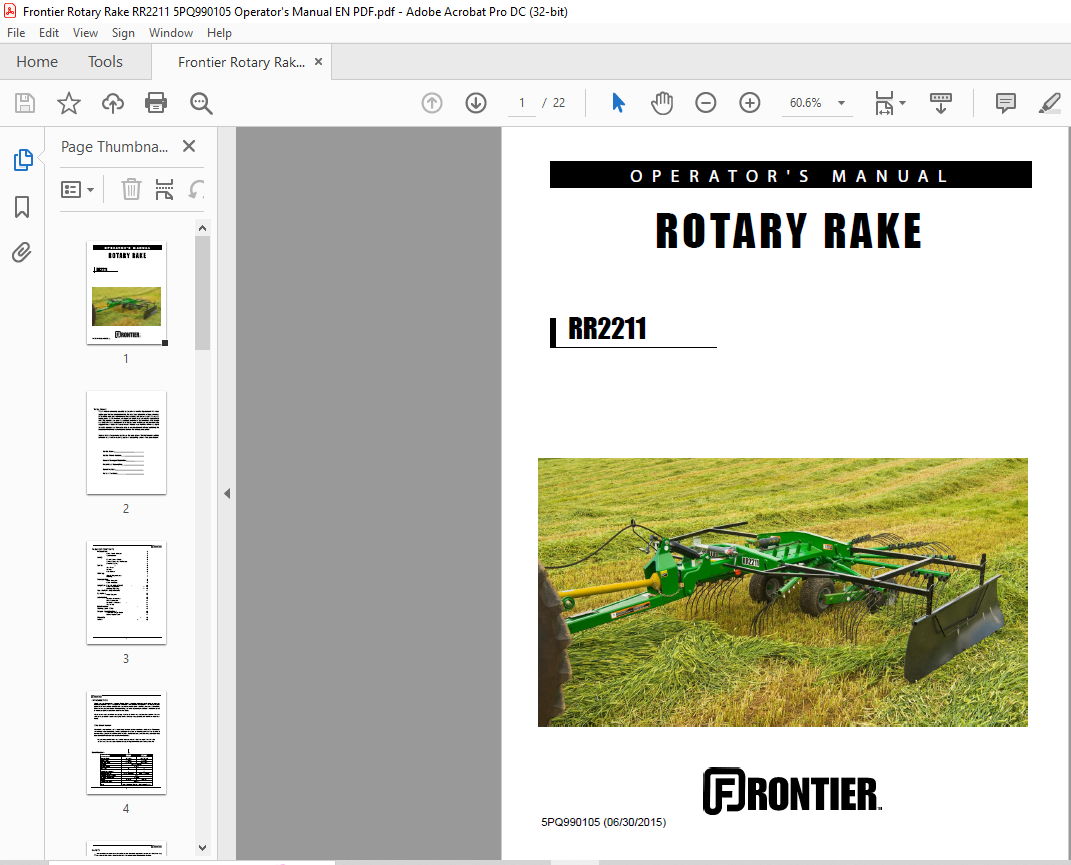1071x865 pixels.
Task: Click the Frontier logo on page
Action: point(792,791)
